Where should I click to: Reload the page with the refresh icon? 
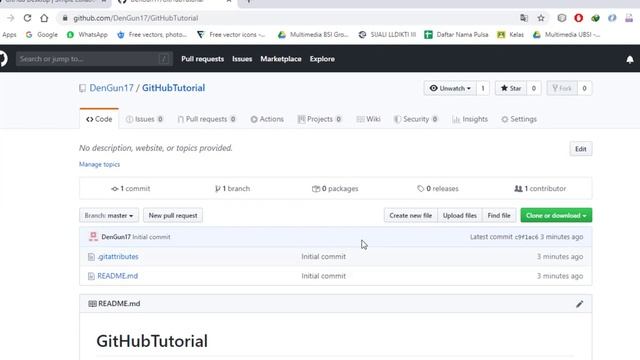[x=27, y=18]
